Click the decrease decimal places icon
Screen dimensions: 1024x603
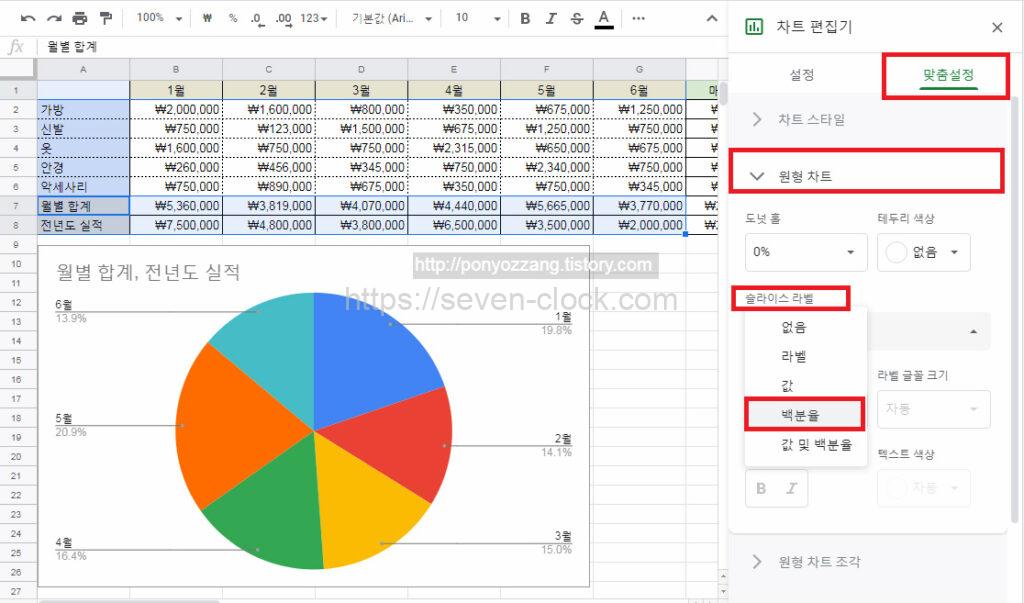pos(257,18)
